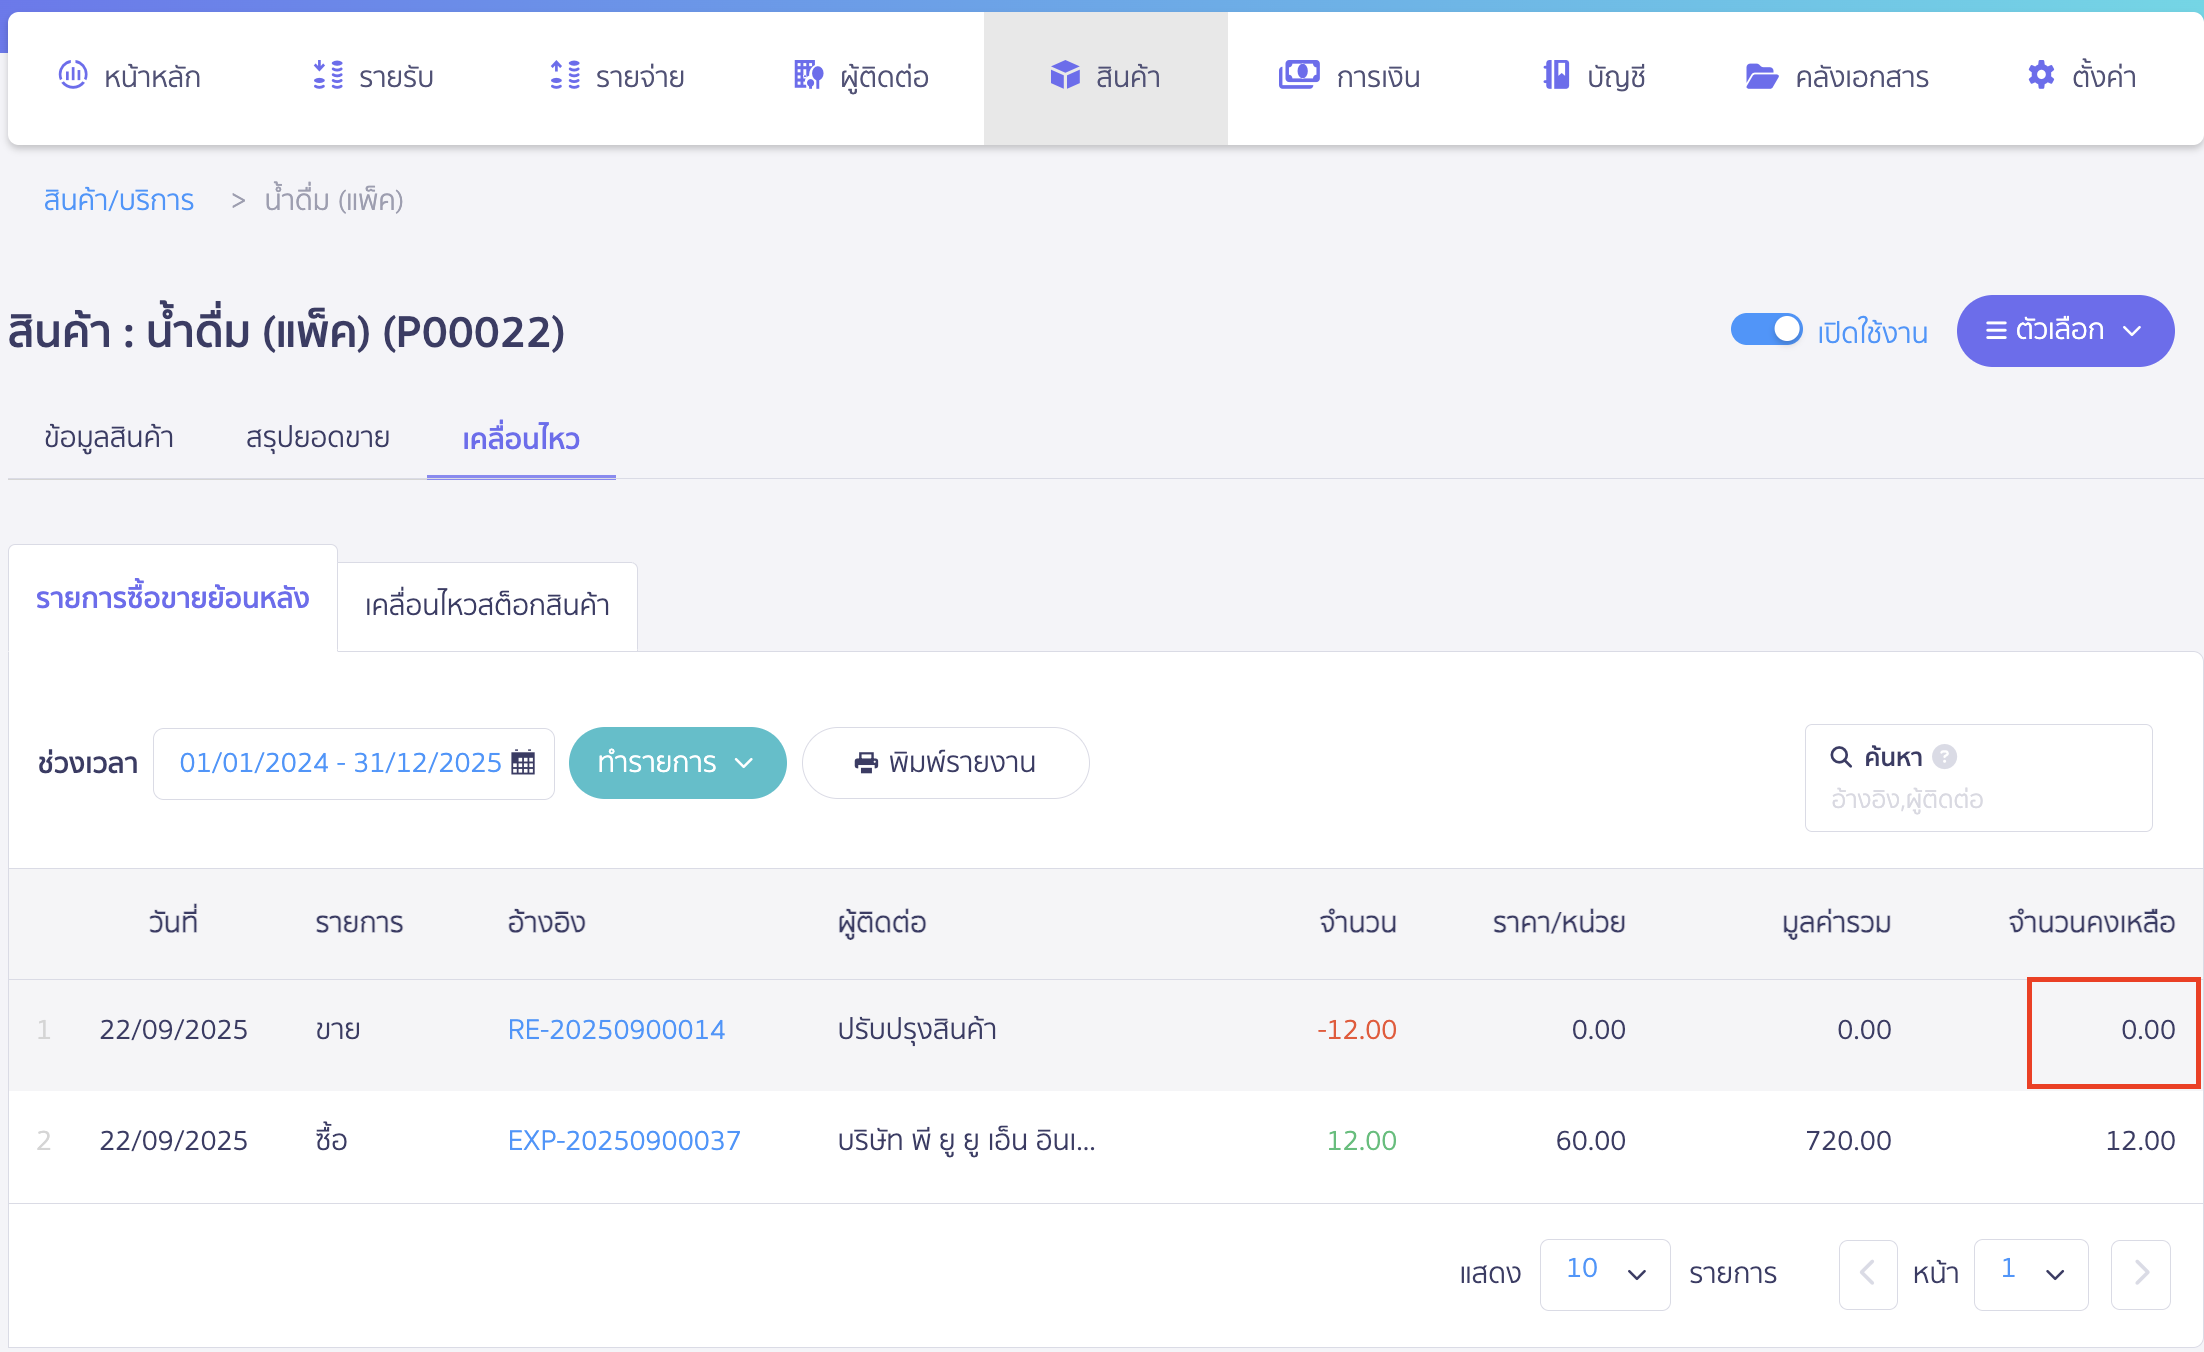Click the income list icon
This screenshot has width=2204, height=1352.
(327, 75)
